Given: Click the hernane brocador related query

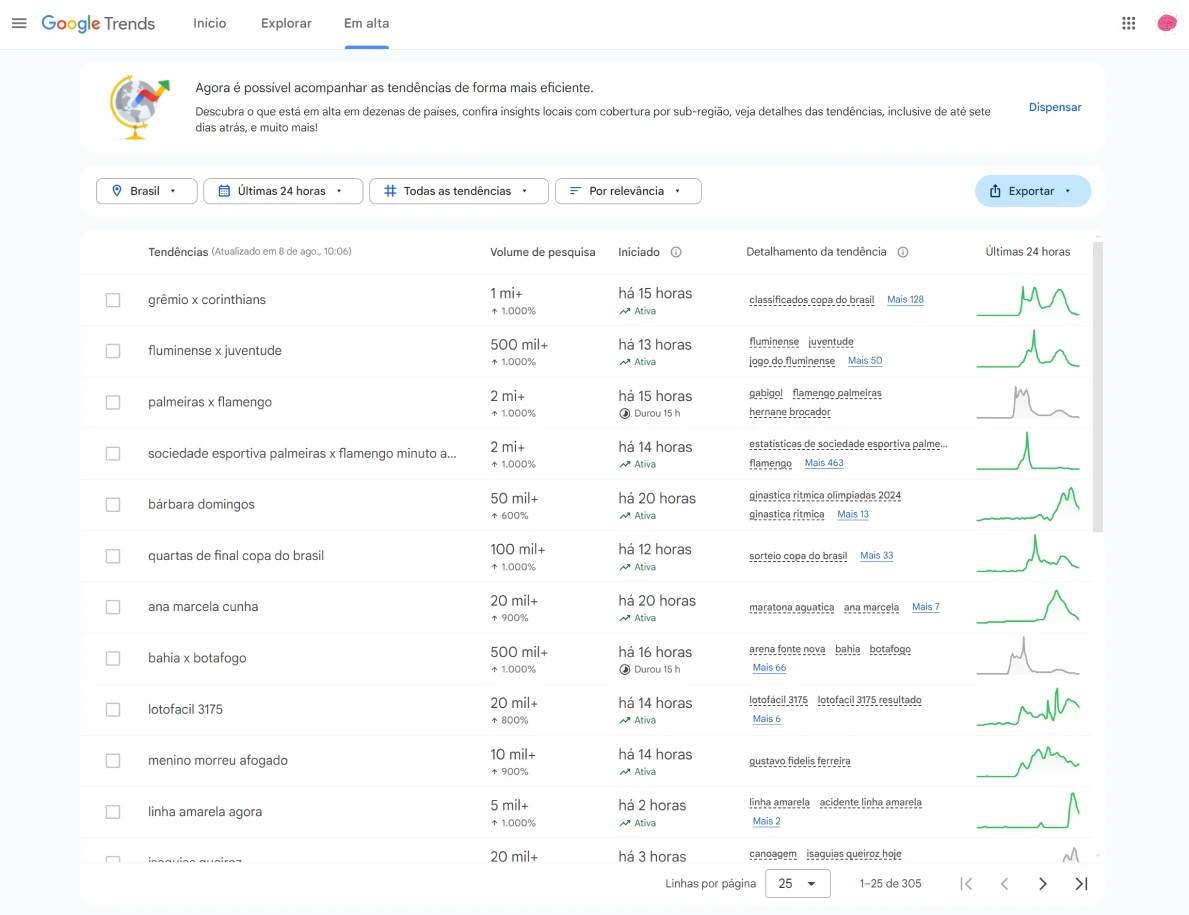Looking at the screenshot, I should click(789, 412).
